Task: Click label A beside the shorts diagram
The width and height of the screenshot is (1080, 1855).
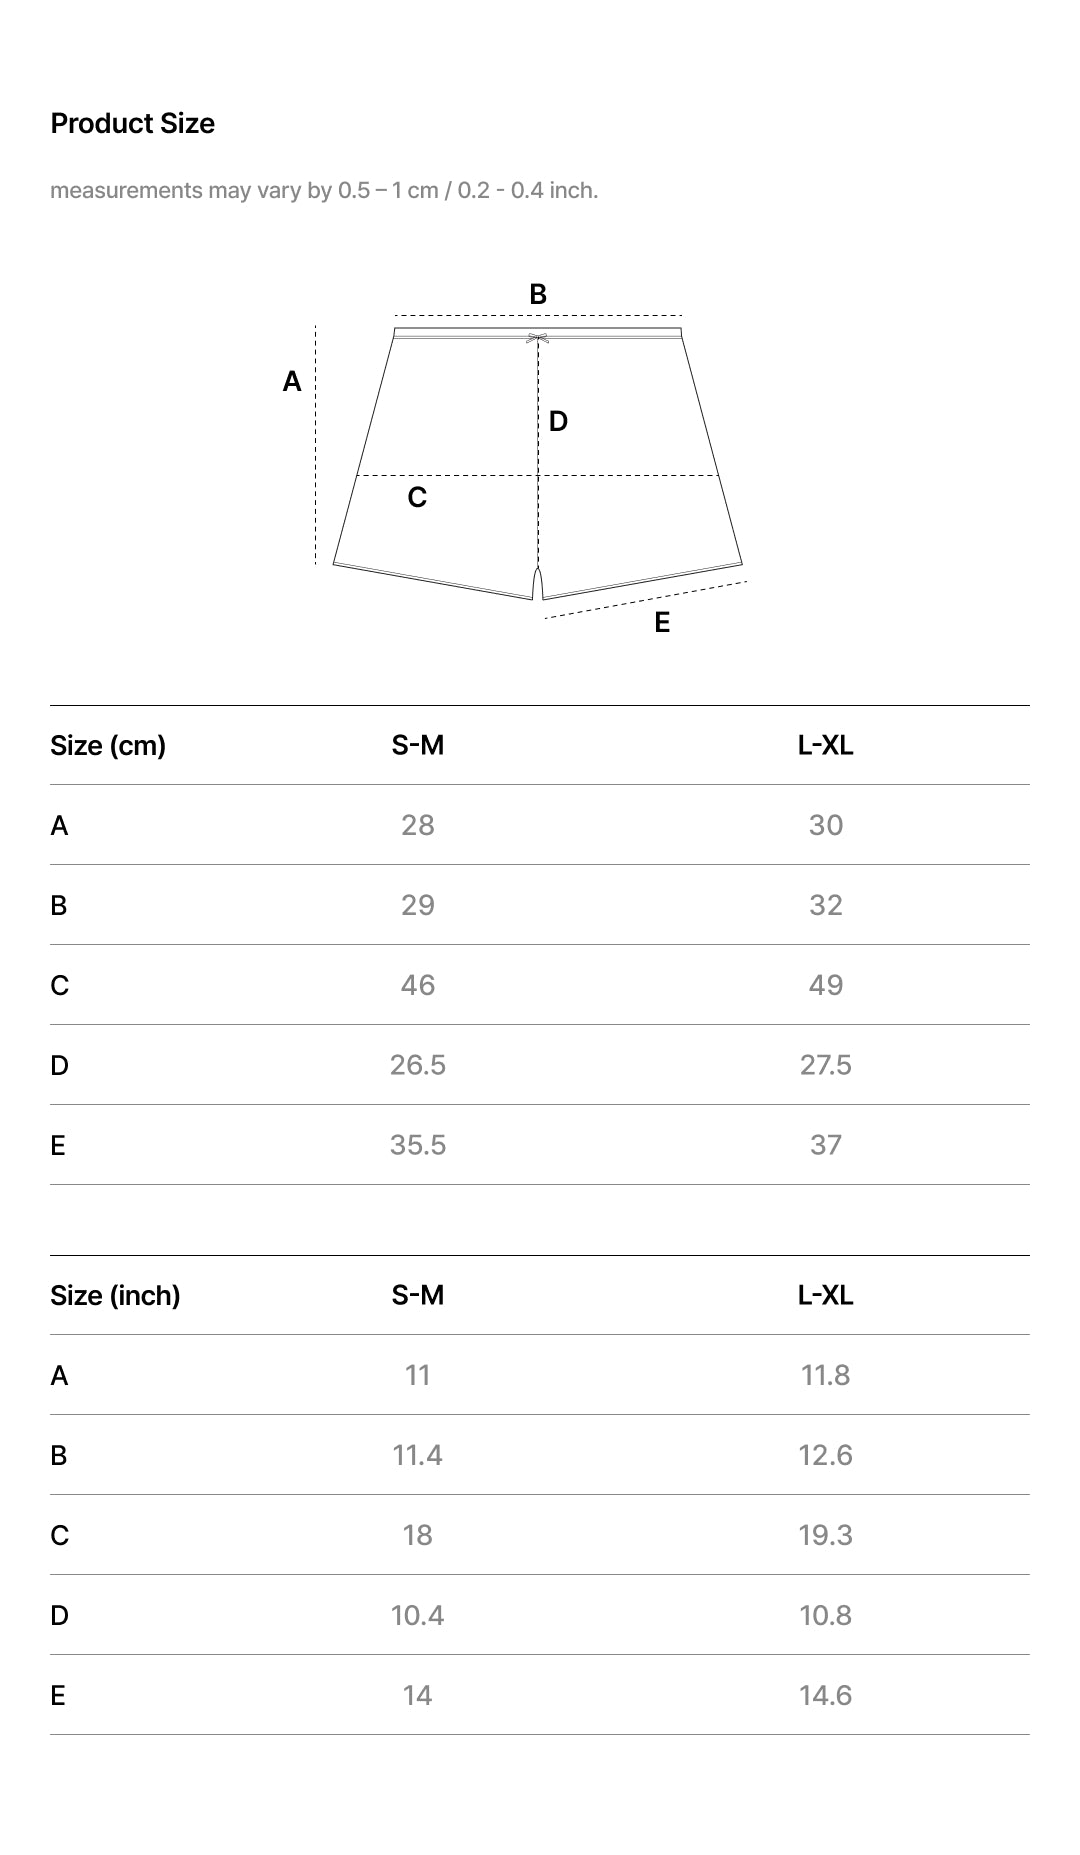Action: coord(292,381)
